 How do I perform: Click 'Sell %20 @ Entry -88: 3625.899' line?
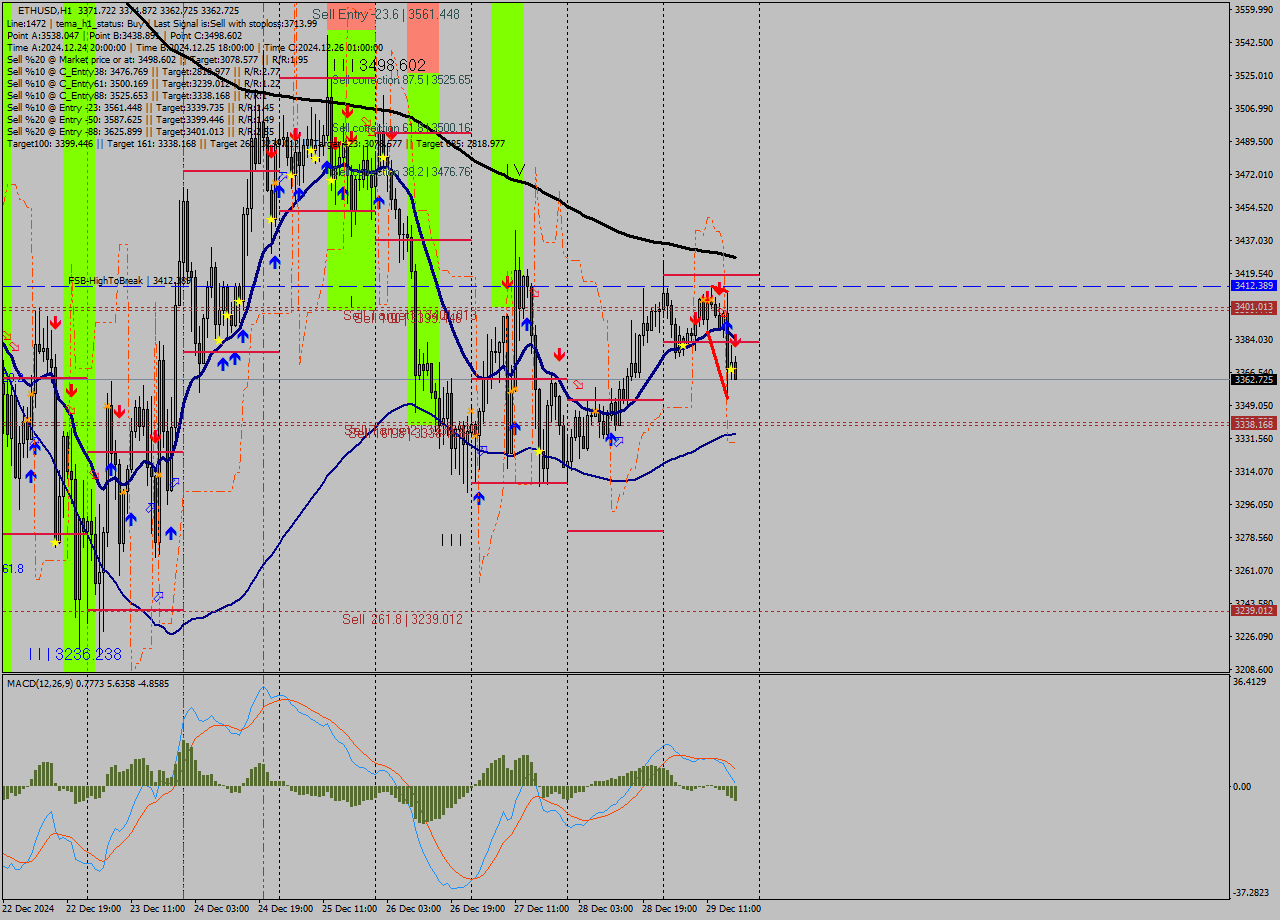[x=140, y=131]
